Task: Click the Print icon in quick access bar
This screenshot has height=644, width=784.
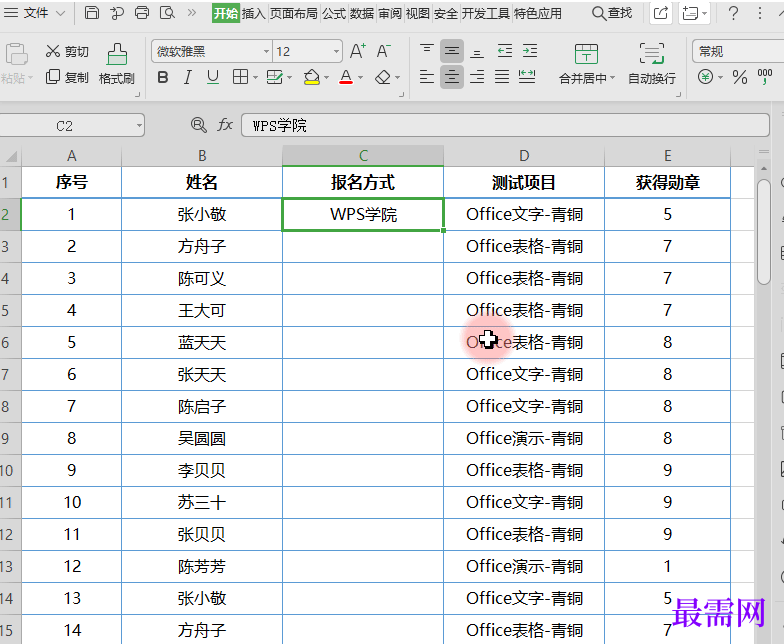Action: click(142, 13)
